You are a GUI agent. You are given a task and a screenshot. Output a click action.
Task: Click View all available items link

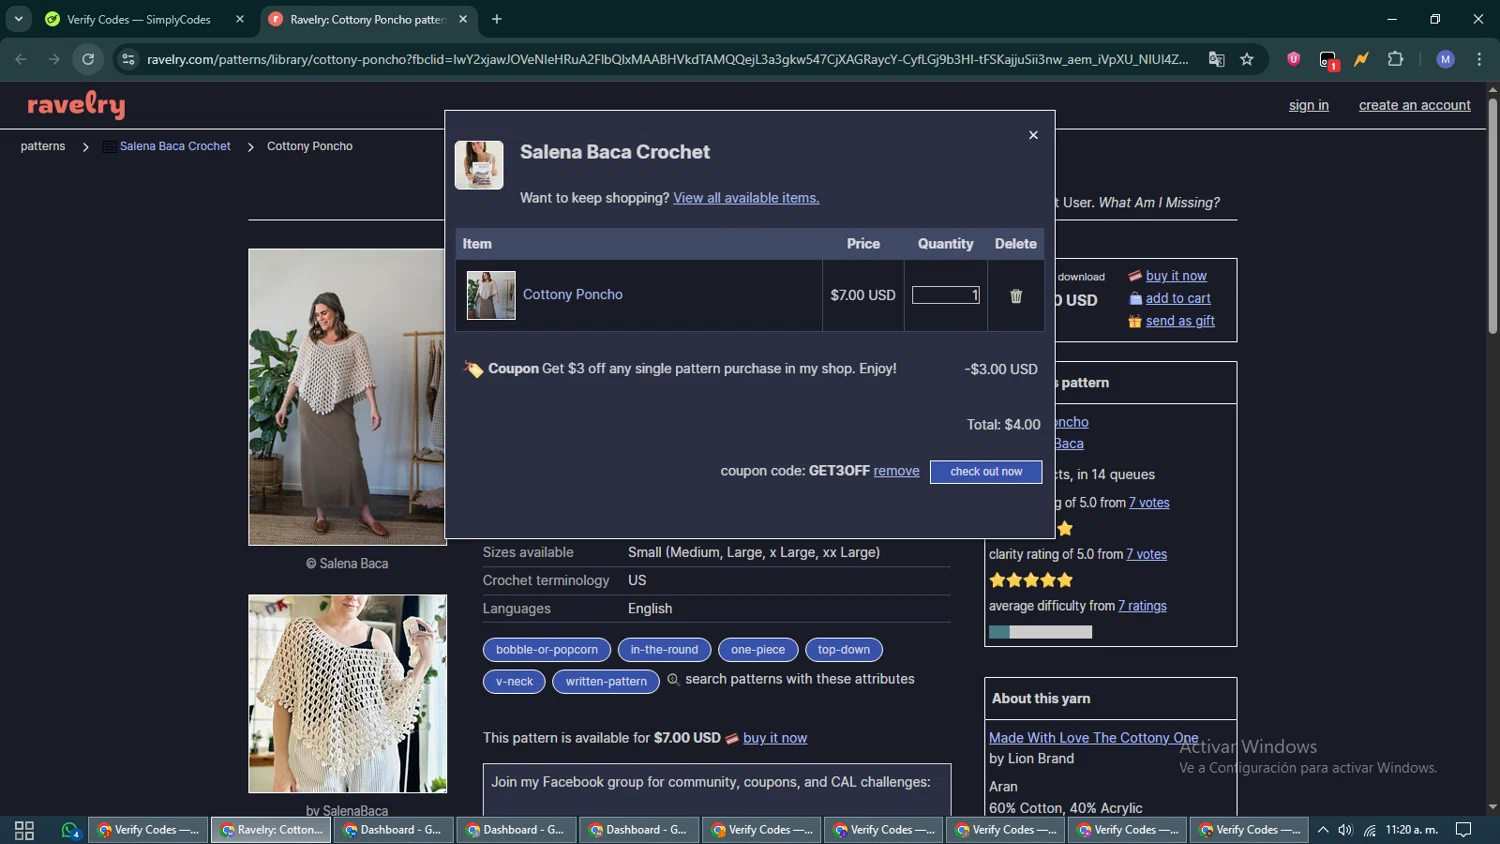pos(746,198)
